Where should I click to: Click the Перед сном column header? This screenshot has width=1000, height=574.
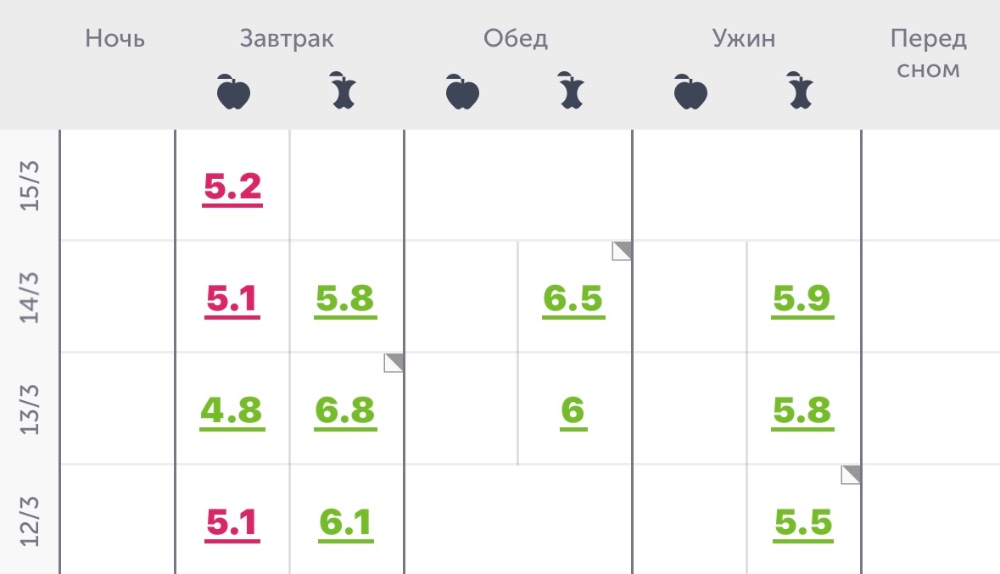pos(928,54)
